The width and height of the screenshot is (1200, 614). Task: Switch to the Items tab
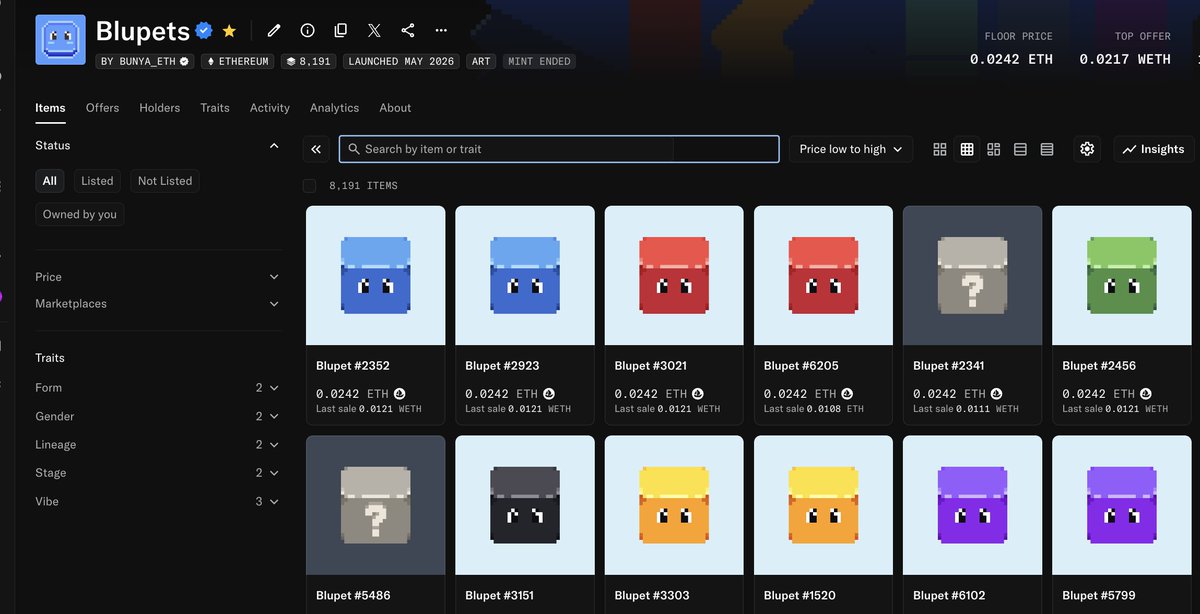click(x=50, y=108)
